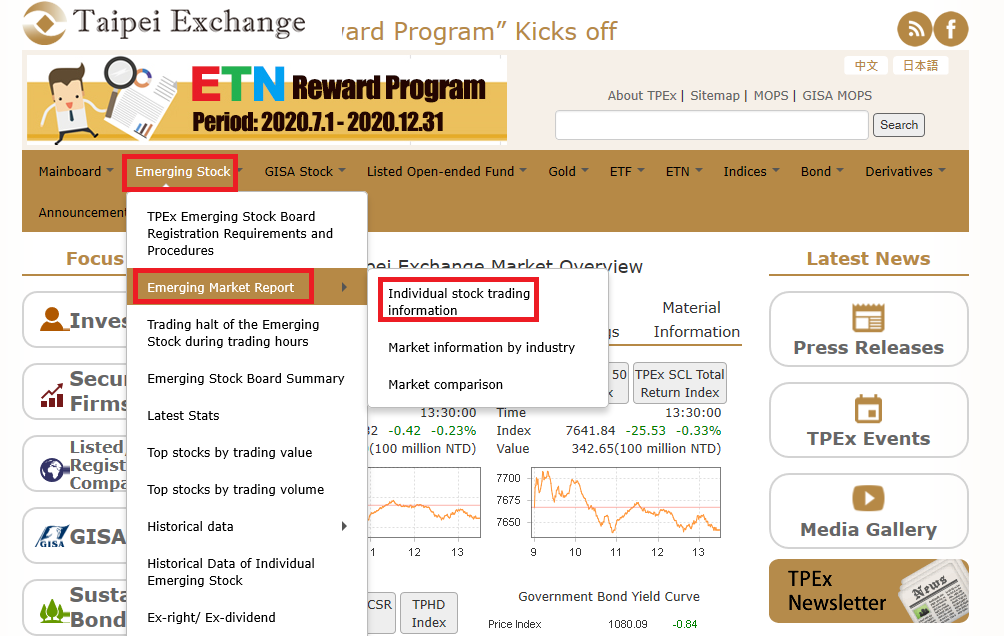Open the ETN Reward Program banner

267,98
